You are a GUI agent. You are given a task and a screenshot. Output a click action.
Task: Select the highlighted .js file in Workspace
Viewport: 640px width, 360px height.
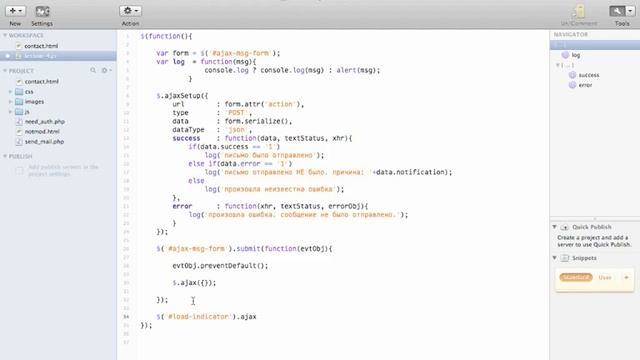[58, 56]
